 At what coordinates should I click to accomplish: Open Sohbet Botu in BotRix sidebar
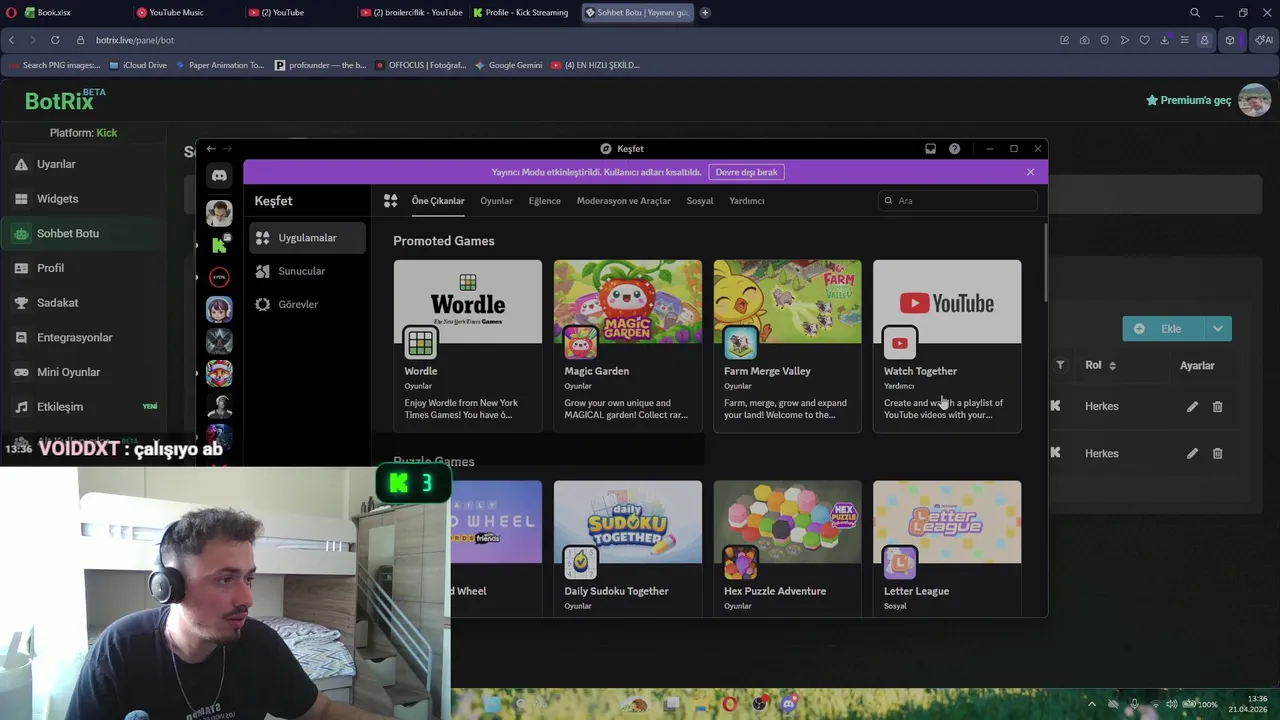(84, 234)
